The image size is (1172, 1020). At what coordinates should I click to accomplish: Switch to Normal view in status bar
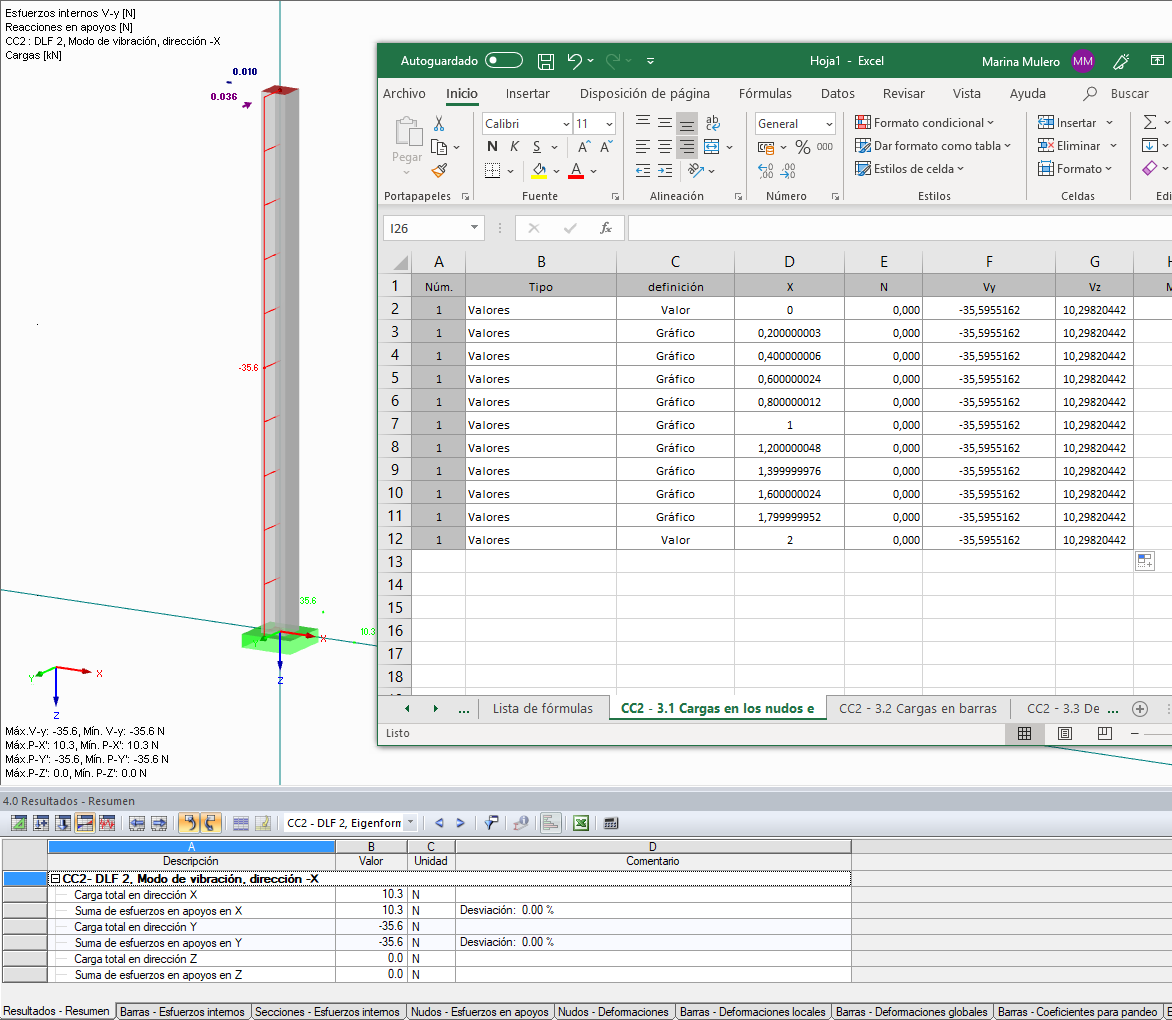(1024, 733)
